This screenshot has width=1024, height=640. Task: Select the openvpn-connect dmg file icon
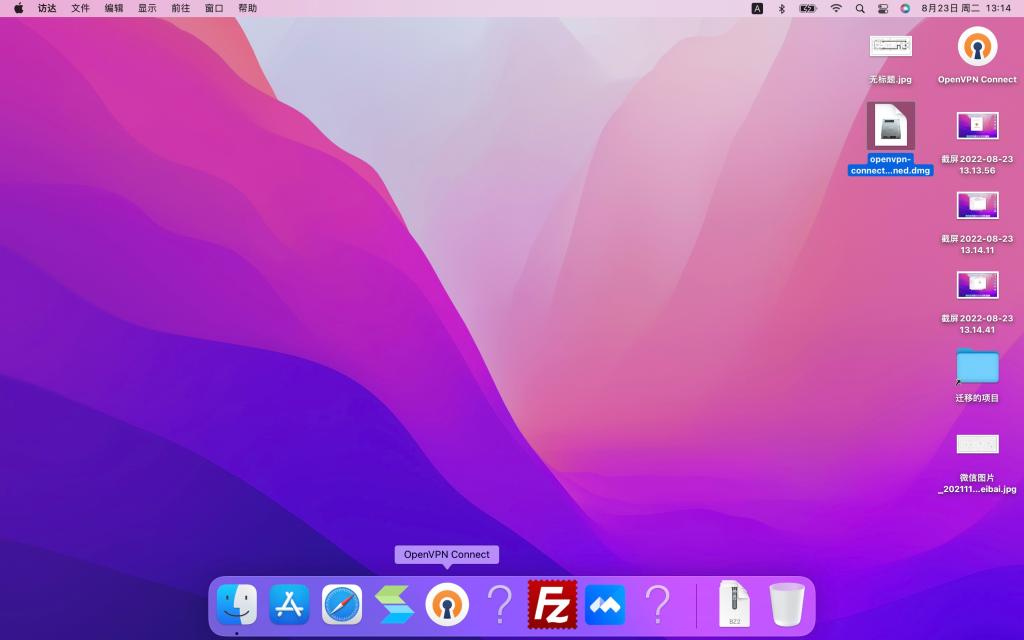(891, 125)
